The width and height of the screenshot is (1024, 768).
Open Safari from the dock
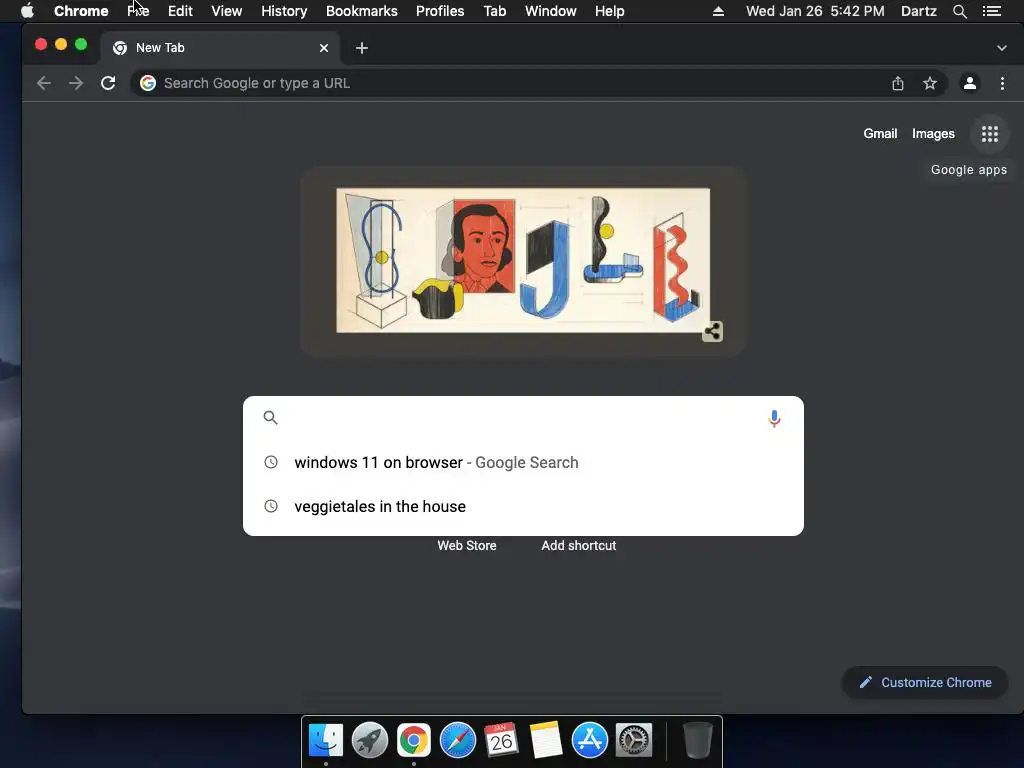[458, 740]
